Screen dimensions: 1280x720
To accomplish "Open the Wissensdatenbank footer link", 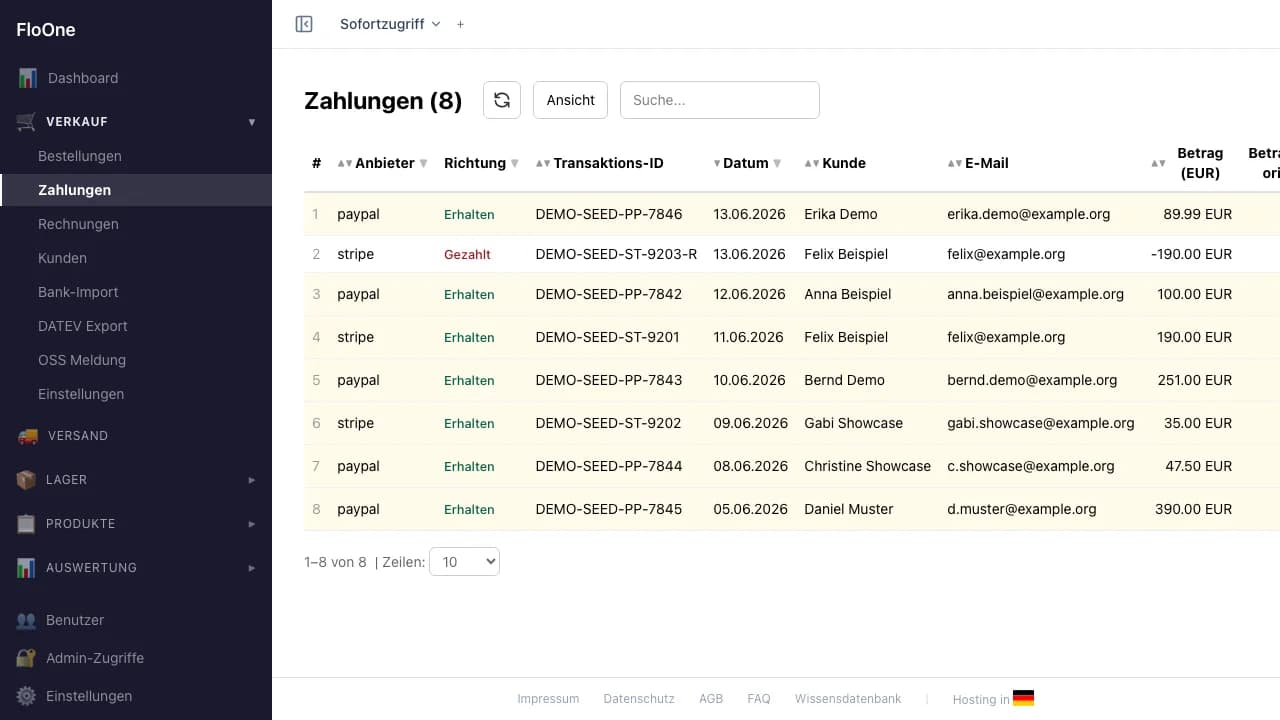I will pyautogui.click(x=848, y=699).
